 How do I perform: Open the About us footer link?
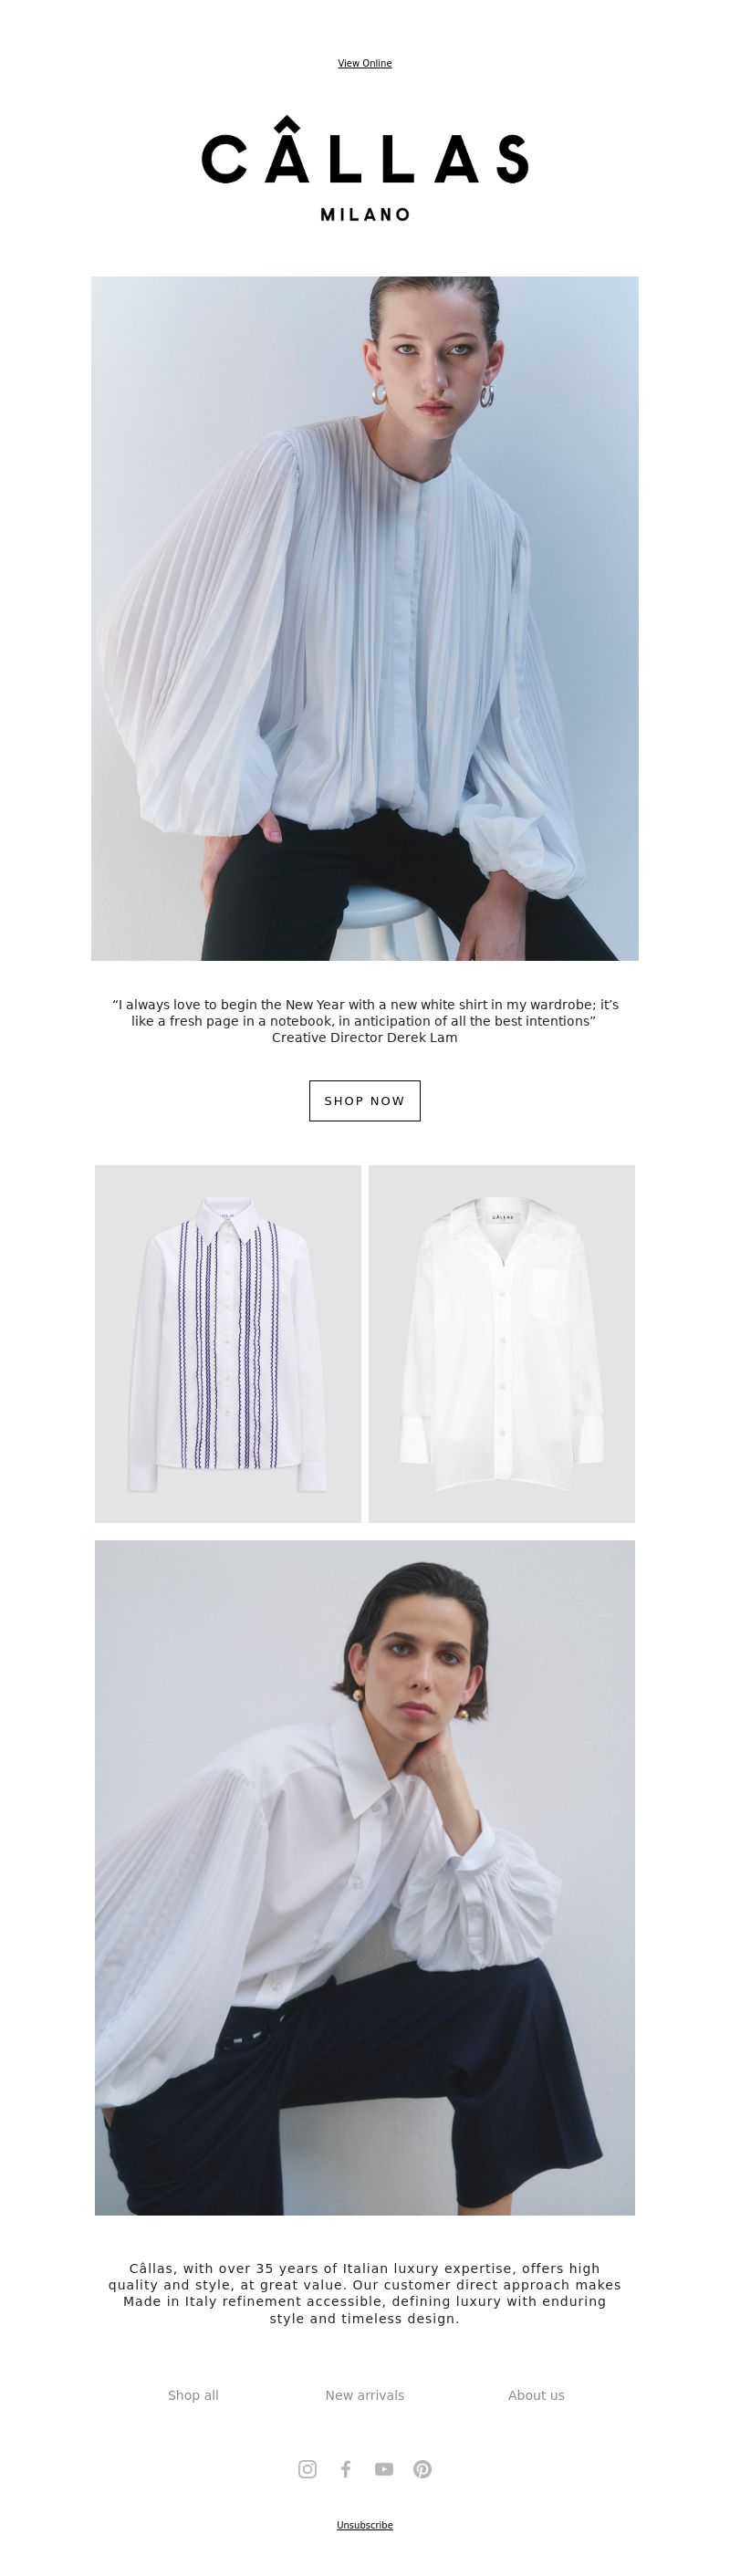click(x=536, y=2395)
